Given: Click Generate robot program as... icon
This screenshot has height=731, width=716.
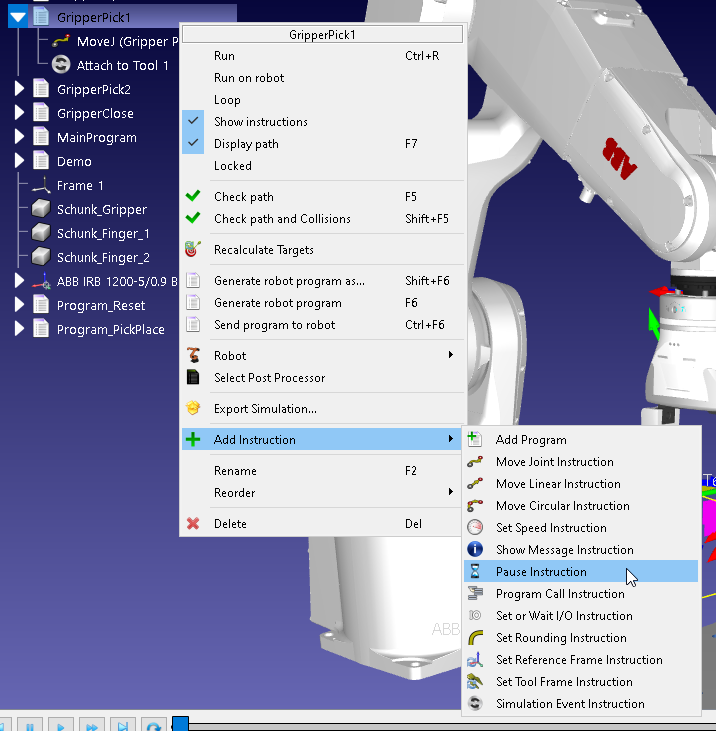Looking at the screenshot, I should (193, 281).
